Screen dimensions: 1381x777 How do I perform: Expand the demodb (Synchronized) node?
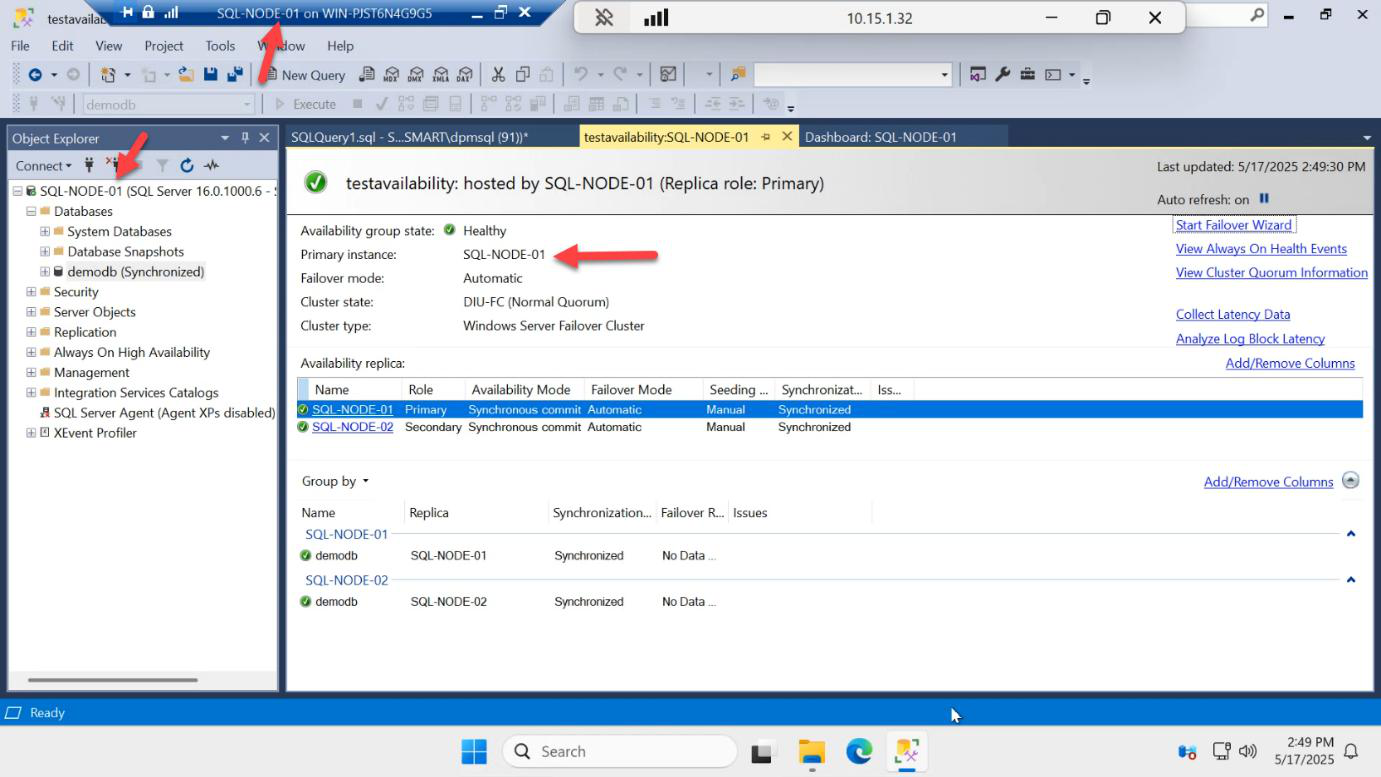point(45,272)
